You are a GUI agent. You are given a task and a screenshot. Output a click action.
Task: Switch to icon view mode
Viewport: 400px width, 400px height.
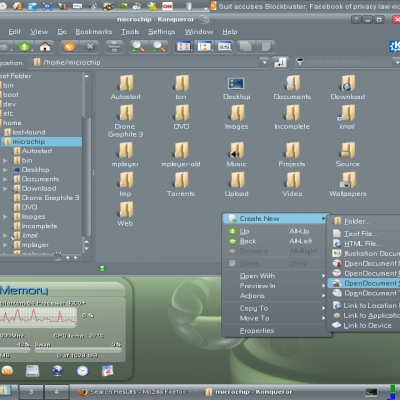[184, 47]
